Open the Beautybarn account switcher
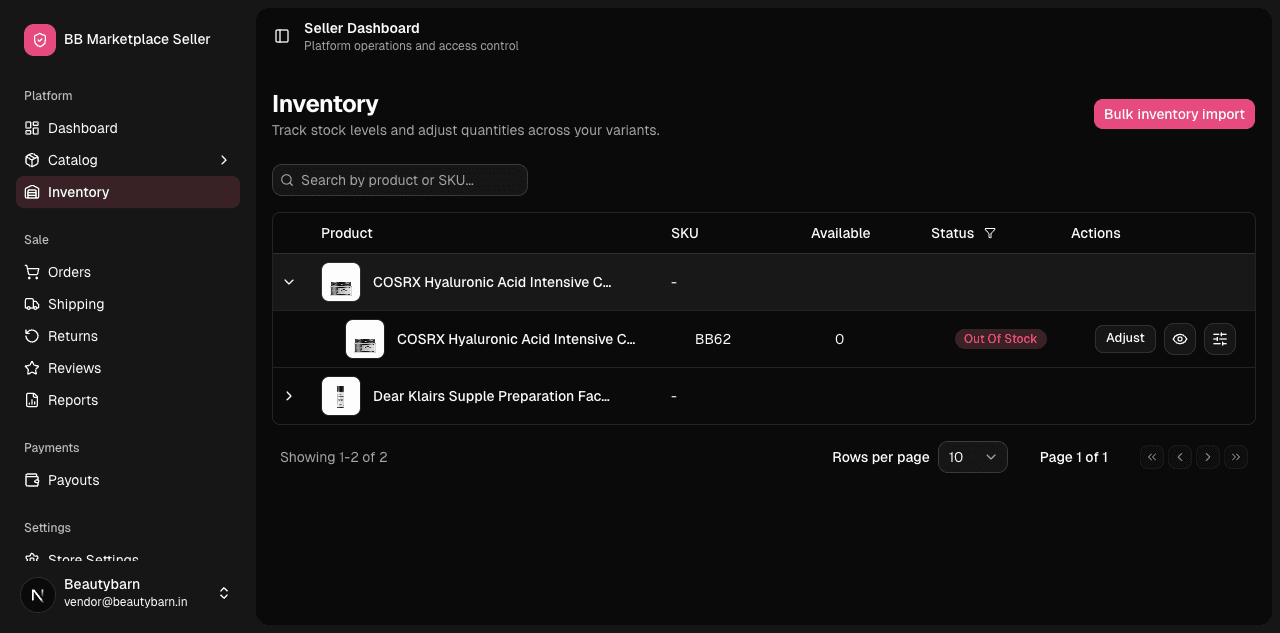The width and height of the screenshot is (1280, 633). click(128, 593)
